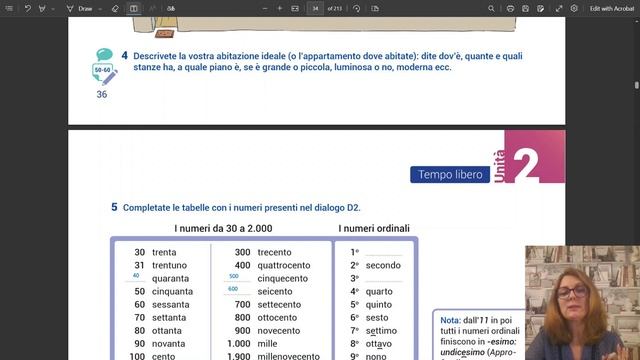Click the word 'millenovecento'
The width and height of the screenshot is (640, 360).
[x=289, y=356]
